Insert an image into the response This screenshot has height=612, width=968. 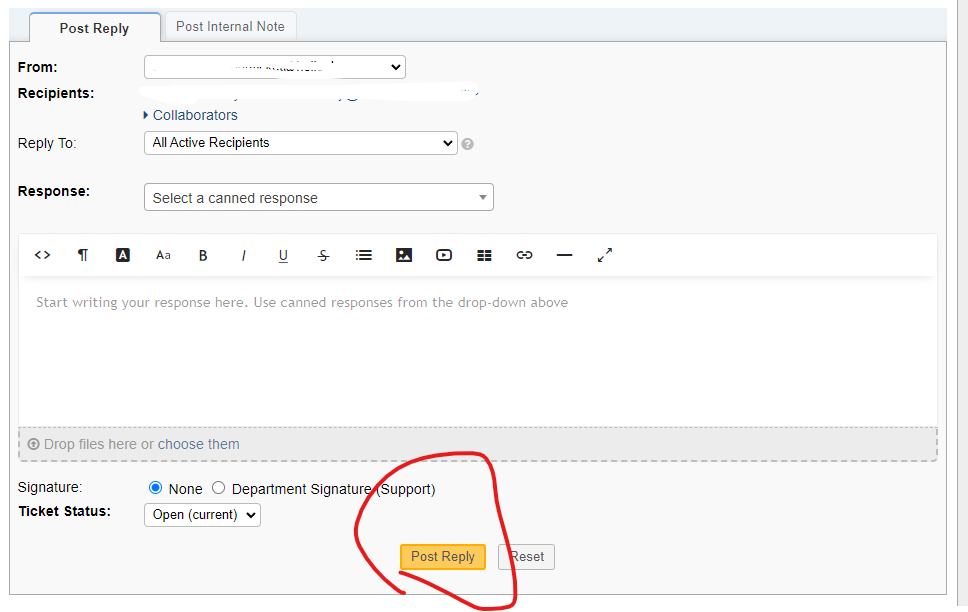click(404, 255)
